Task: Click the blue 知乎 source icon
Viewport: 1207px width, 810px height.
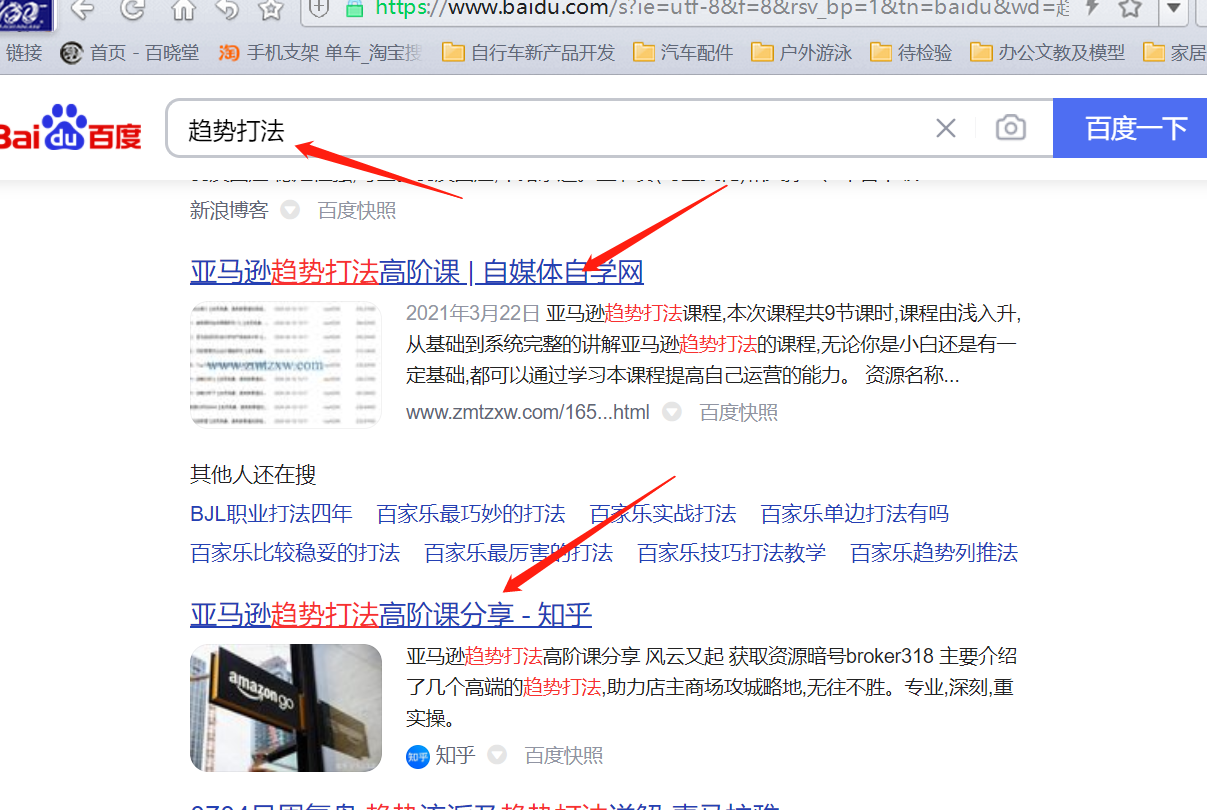Action: [417, 755]
